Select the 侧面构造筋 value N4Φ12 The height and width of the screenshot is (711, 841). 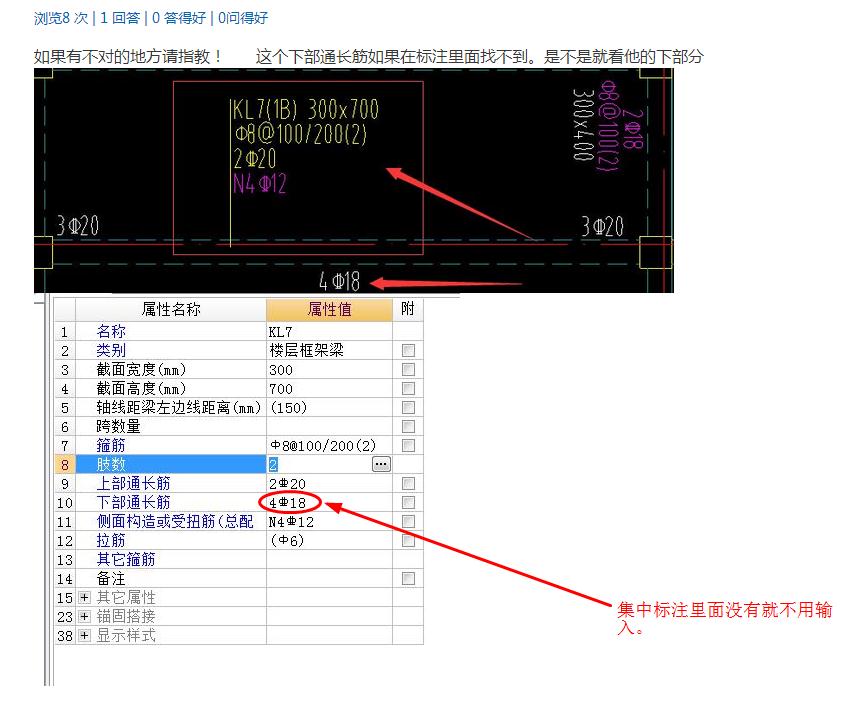click(x=291, y=522)
